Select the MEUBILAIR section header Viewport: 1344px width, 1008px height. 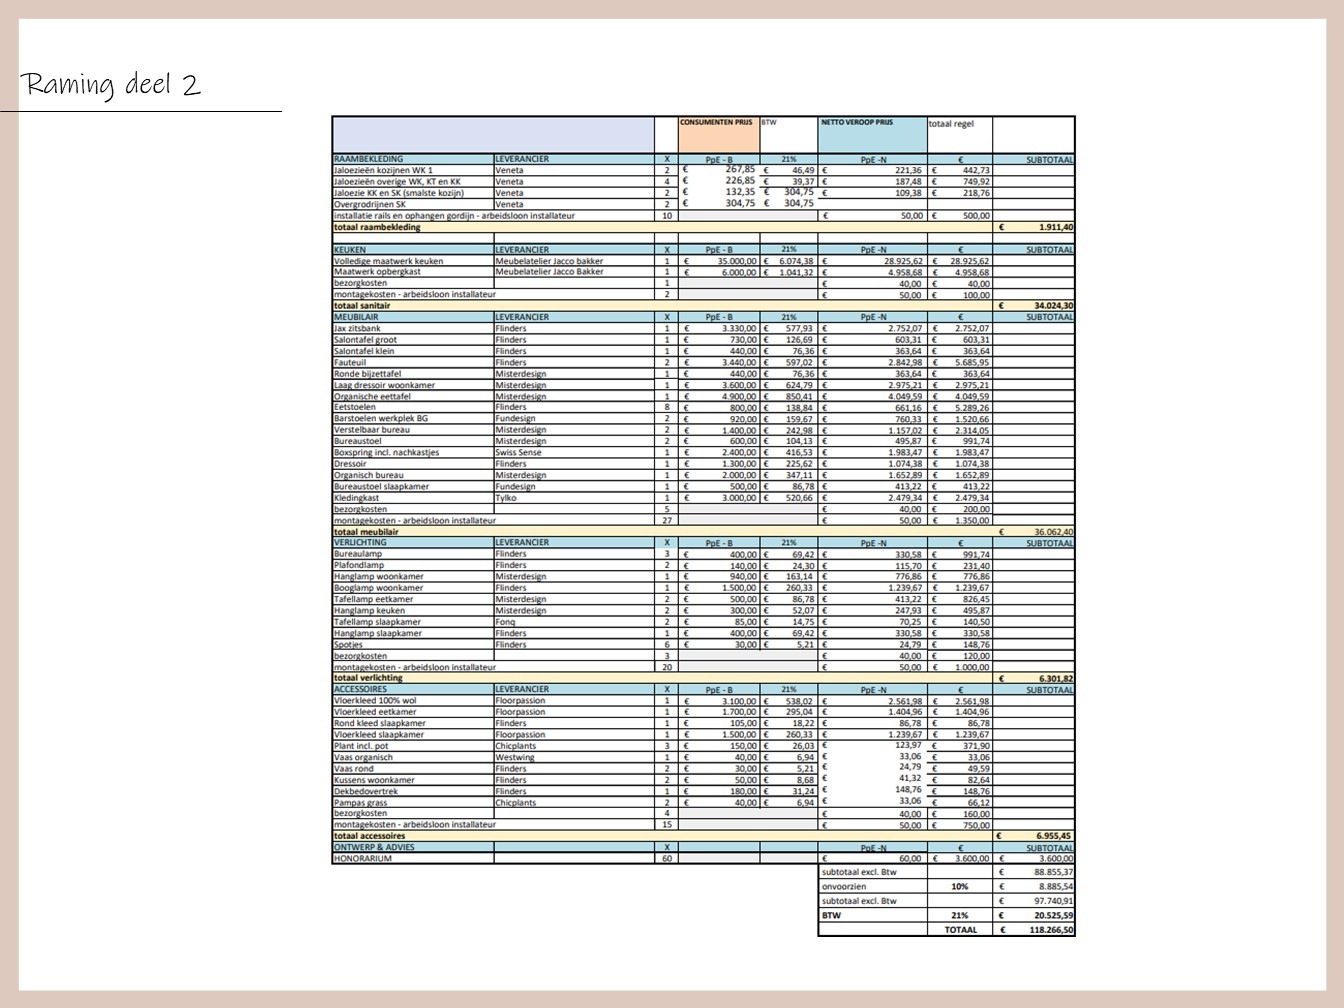coord(413,317)
